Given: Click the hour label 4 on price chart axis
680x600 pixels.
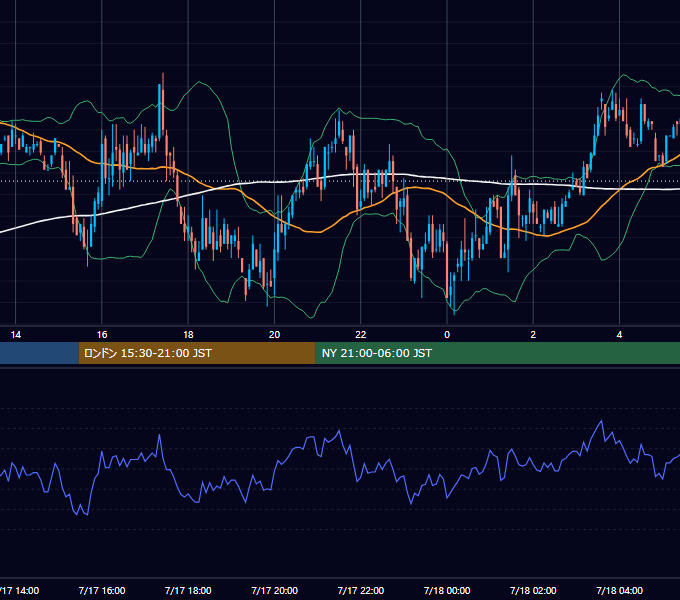Looking at the screenshot, I should coord(619,335).
